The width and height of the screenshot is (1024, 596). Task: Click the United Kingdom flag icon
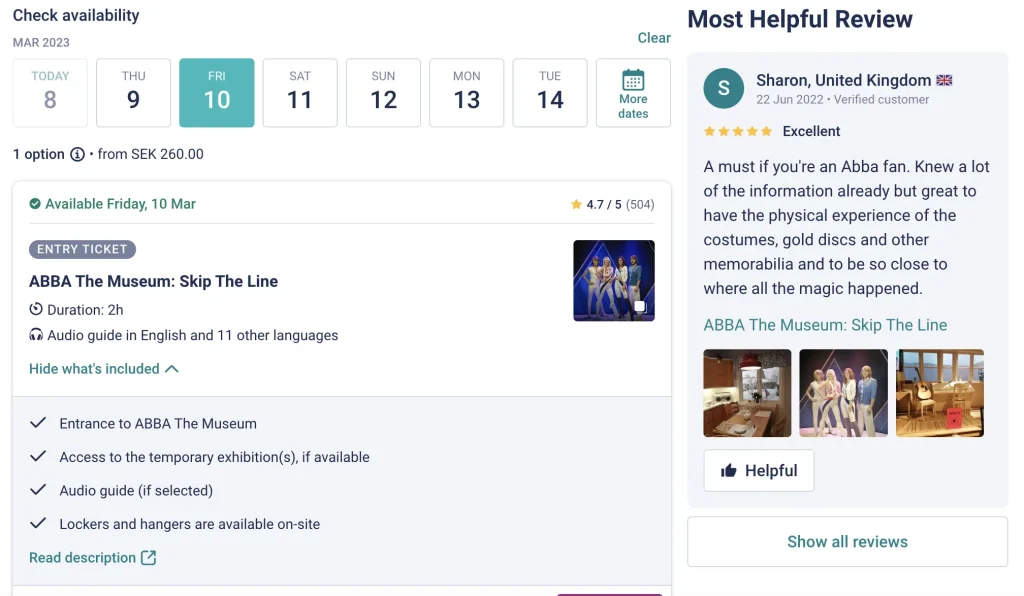944,80
